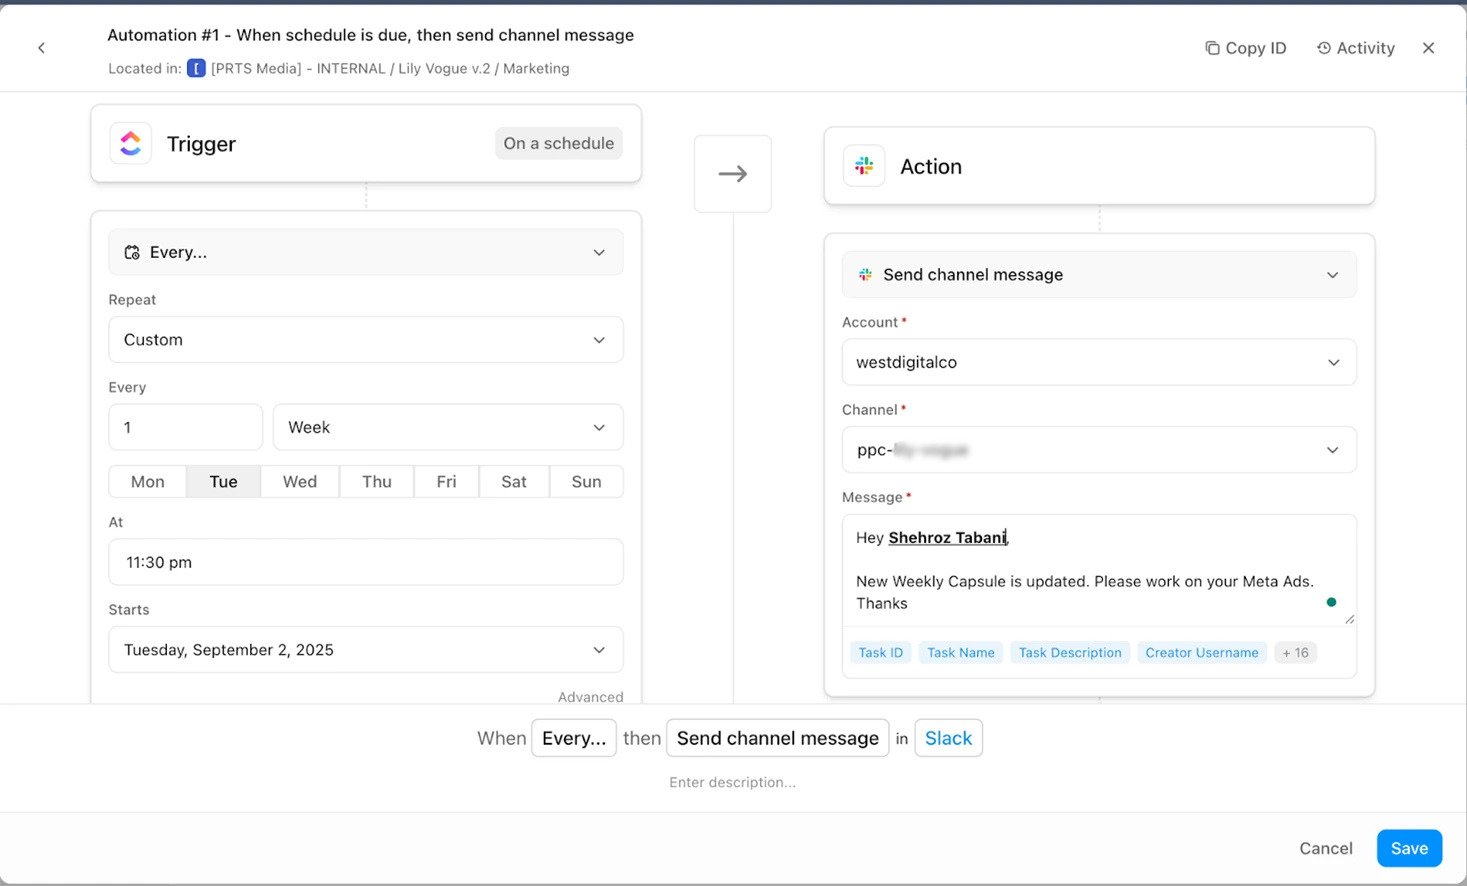
Task: Click the 'On a schedule' badge
Action: 559,143
